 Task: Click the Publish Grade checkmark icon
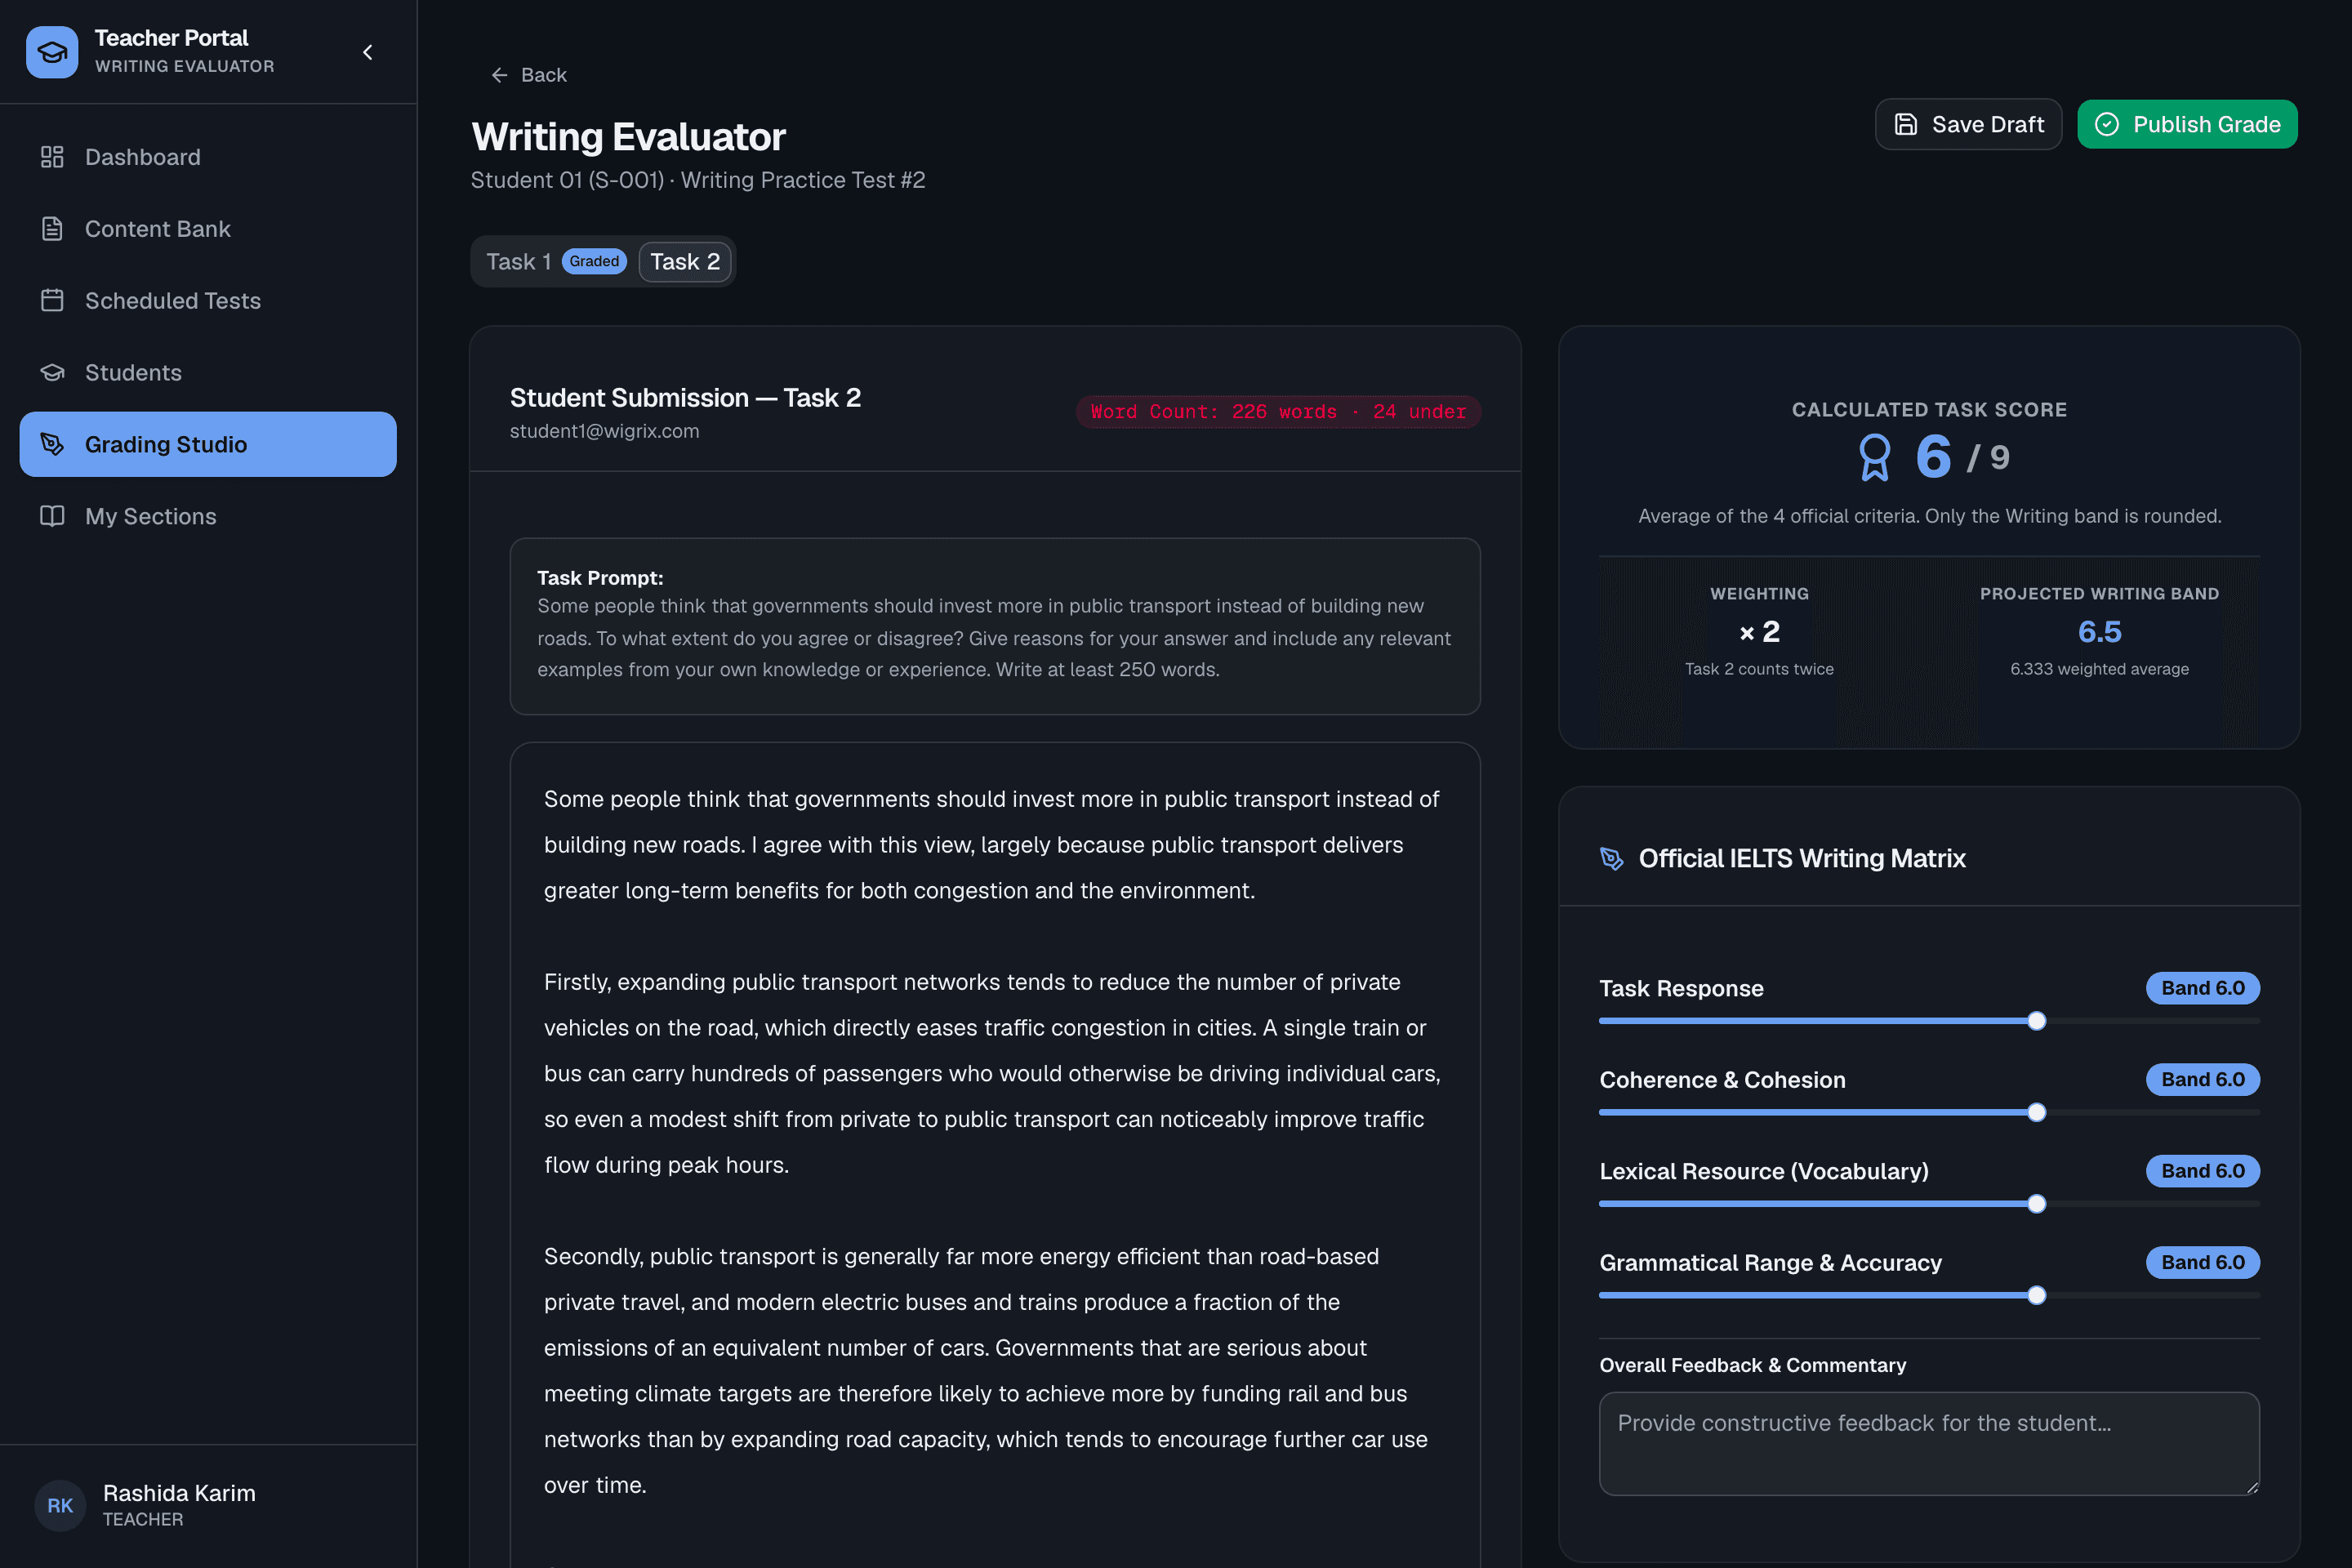pyautogui.click(x=2107, y=124)
